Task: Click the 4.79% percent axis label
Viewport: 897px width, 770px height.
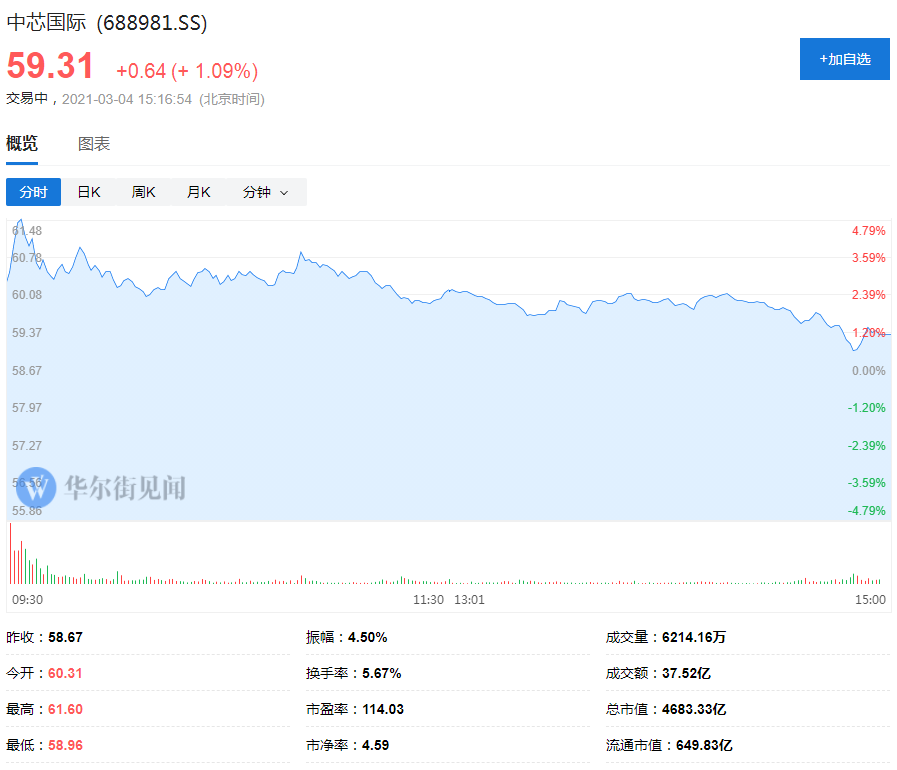Action: (868, 231)
